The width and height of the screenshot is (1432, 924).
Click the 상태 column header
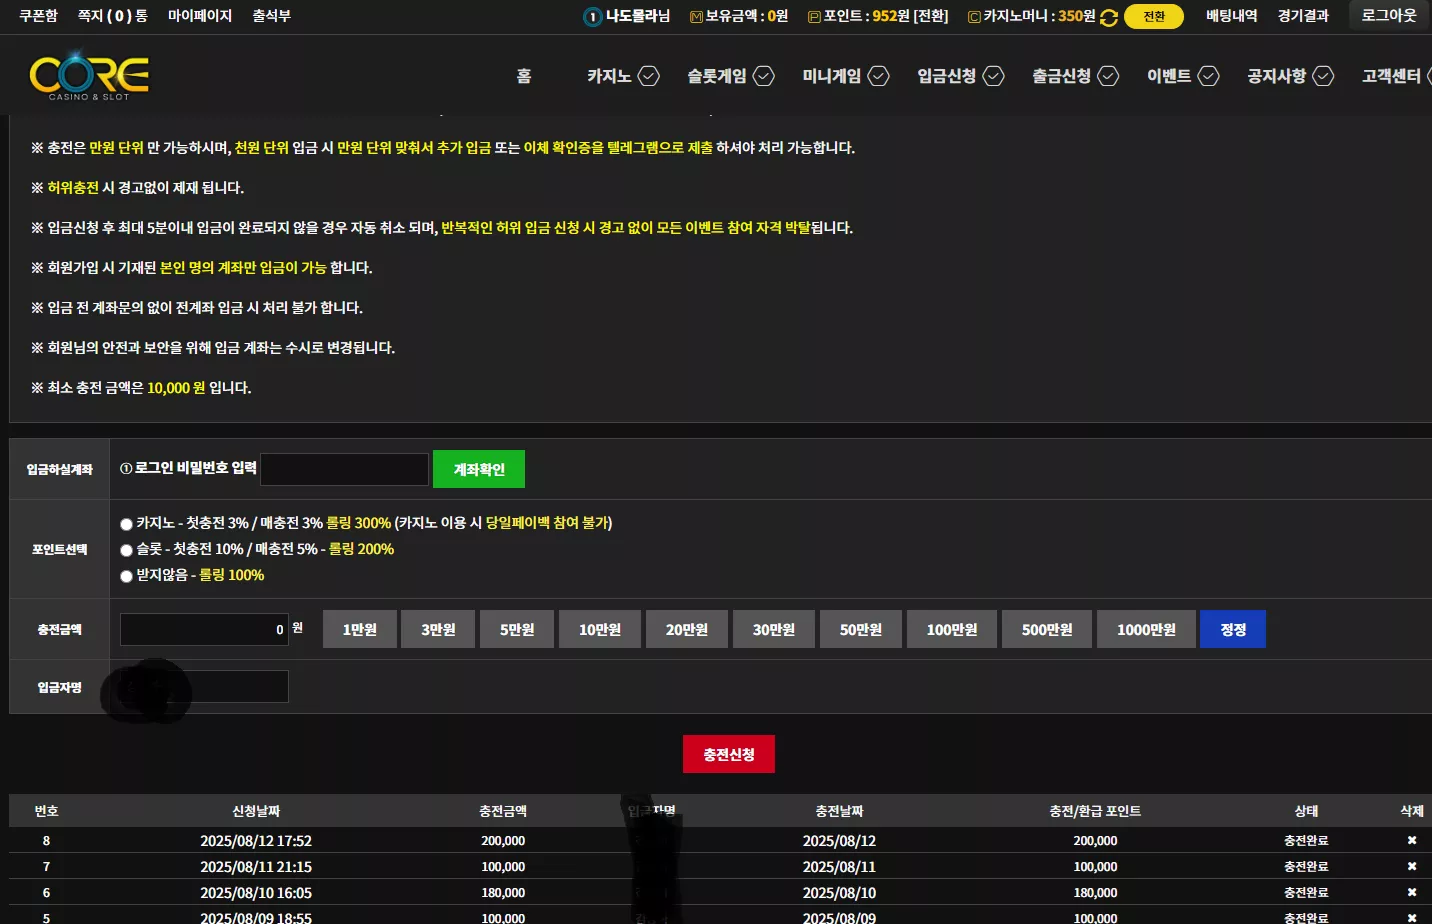click(x=1306, y=811)
